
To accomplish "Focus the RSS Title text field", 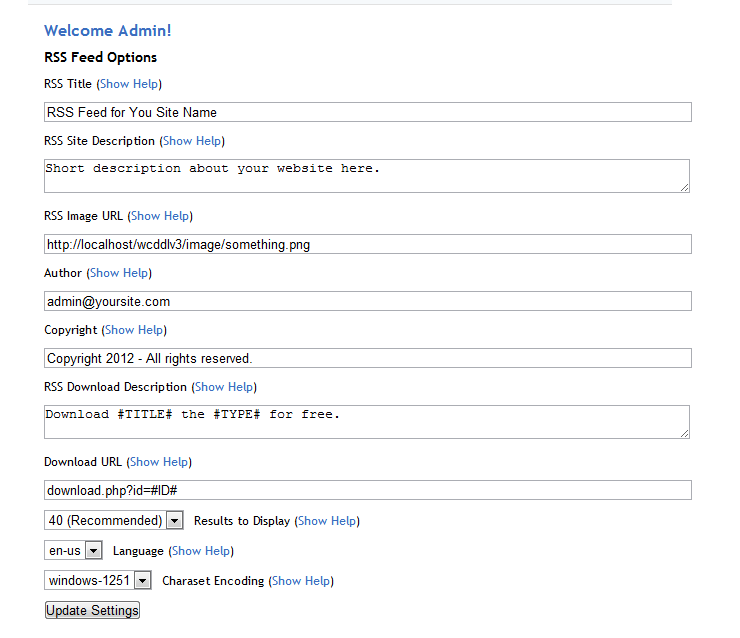I will tap(367, 112).
